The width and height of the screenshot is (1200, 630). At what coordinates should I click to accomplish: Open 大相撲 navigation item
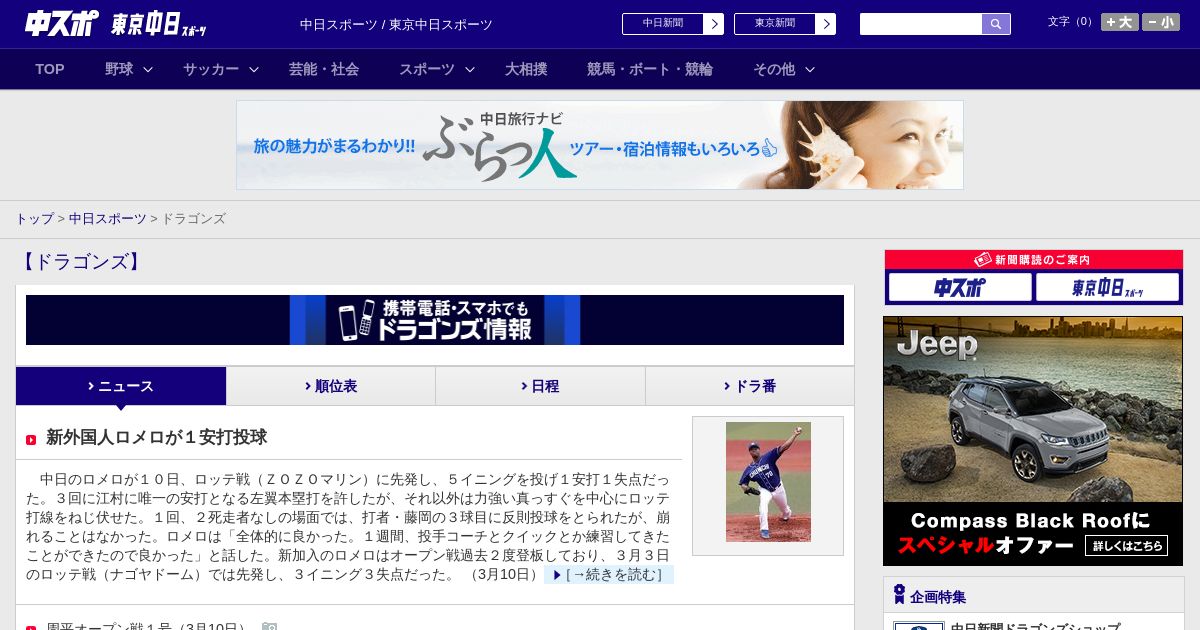coord(526,69)
